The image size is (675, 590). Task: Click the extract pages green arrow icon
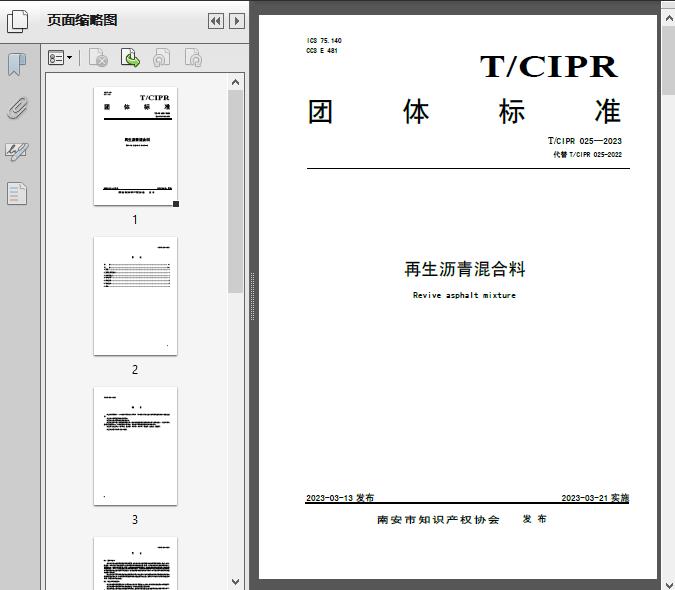click(x=130, y=58)
